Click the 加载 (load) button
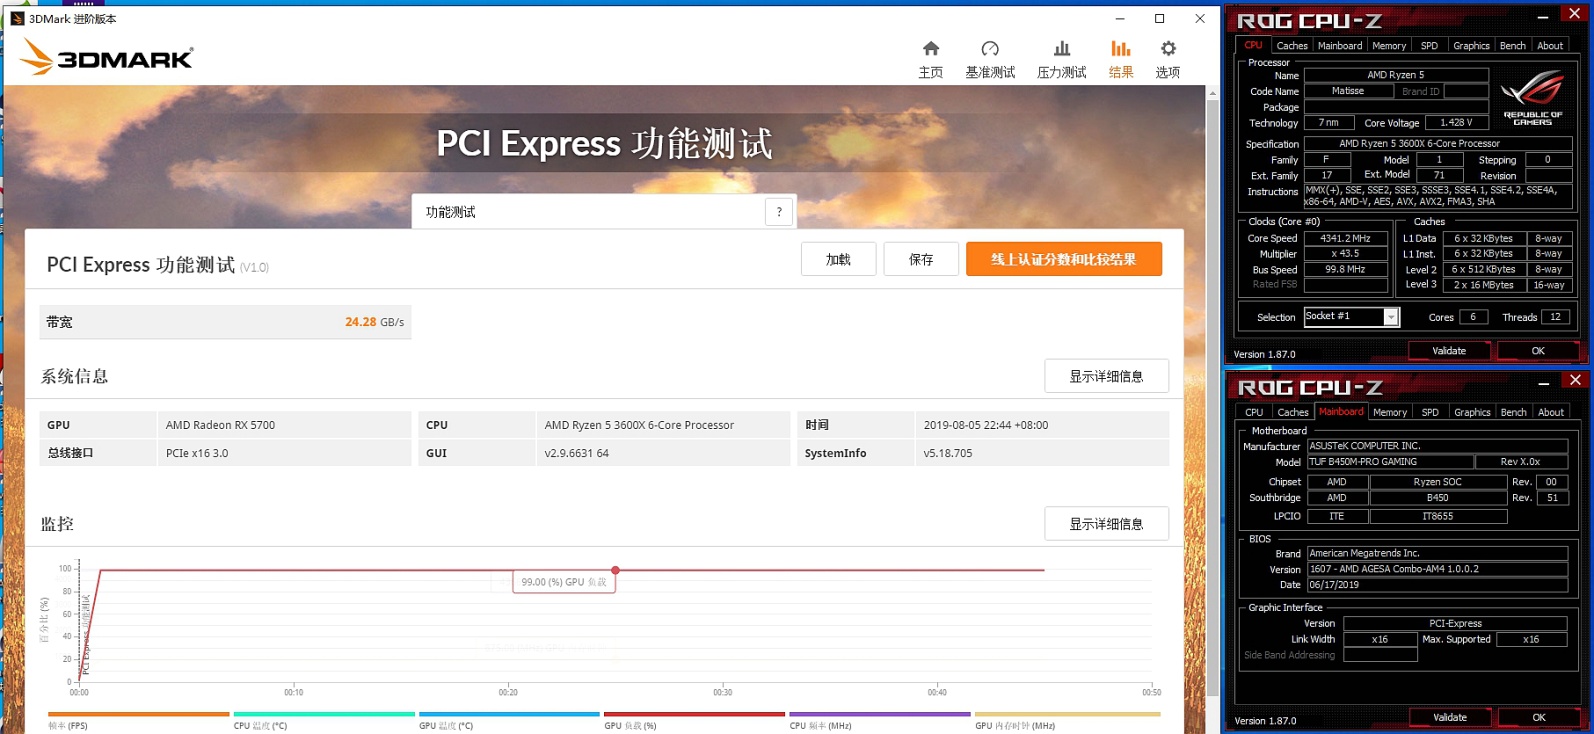The height and width of the screenshot is (734, 1594). coord(838,259)
